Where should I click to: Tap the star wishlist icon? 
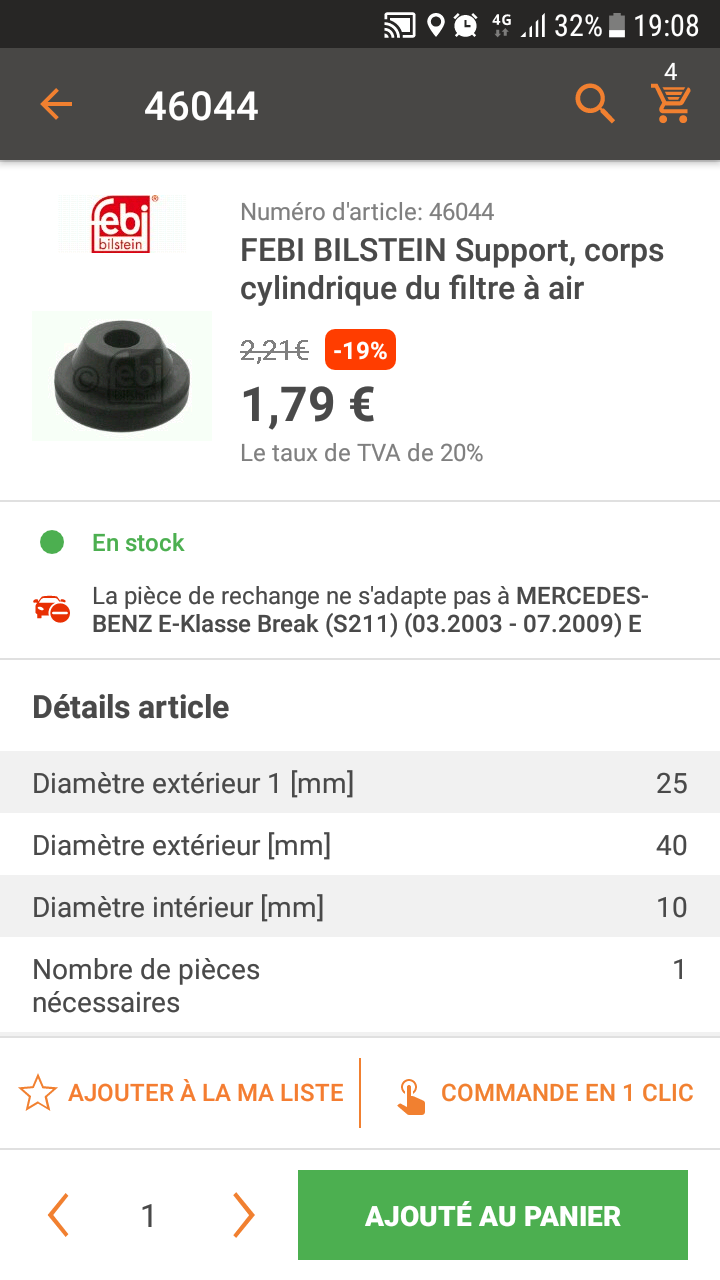pos(38,1093)
